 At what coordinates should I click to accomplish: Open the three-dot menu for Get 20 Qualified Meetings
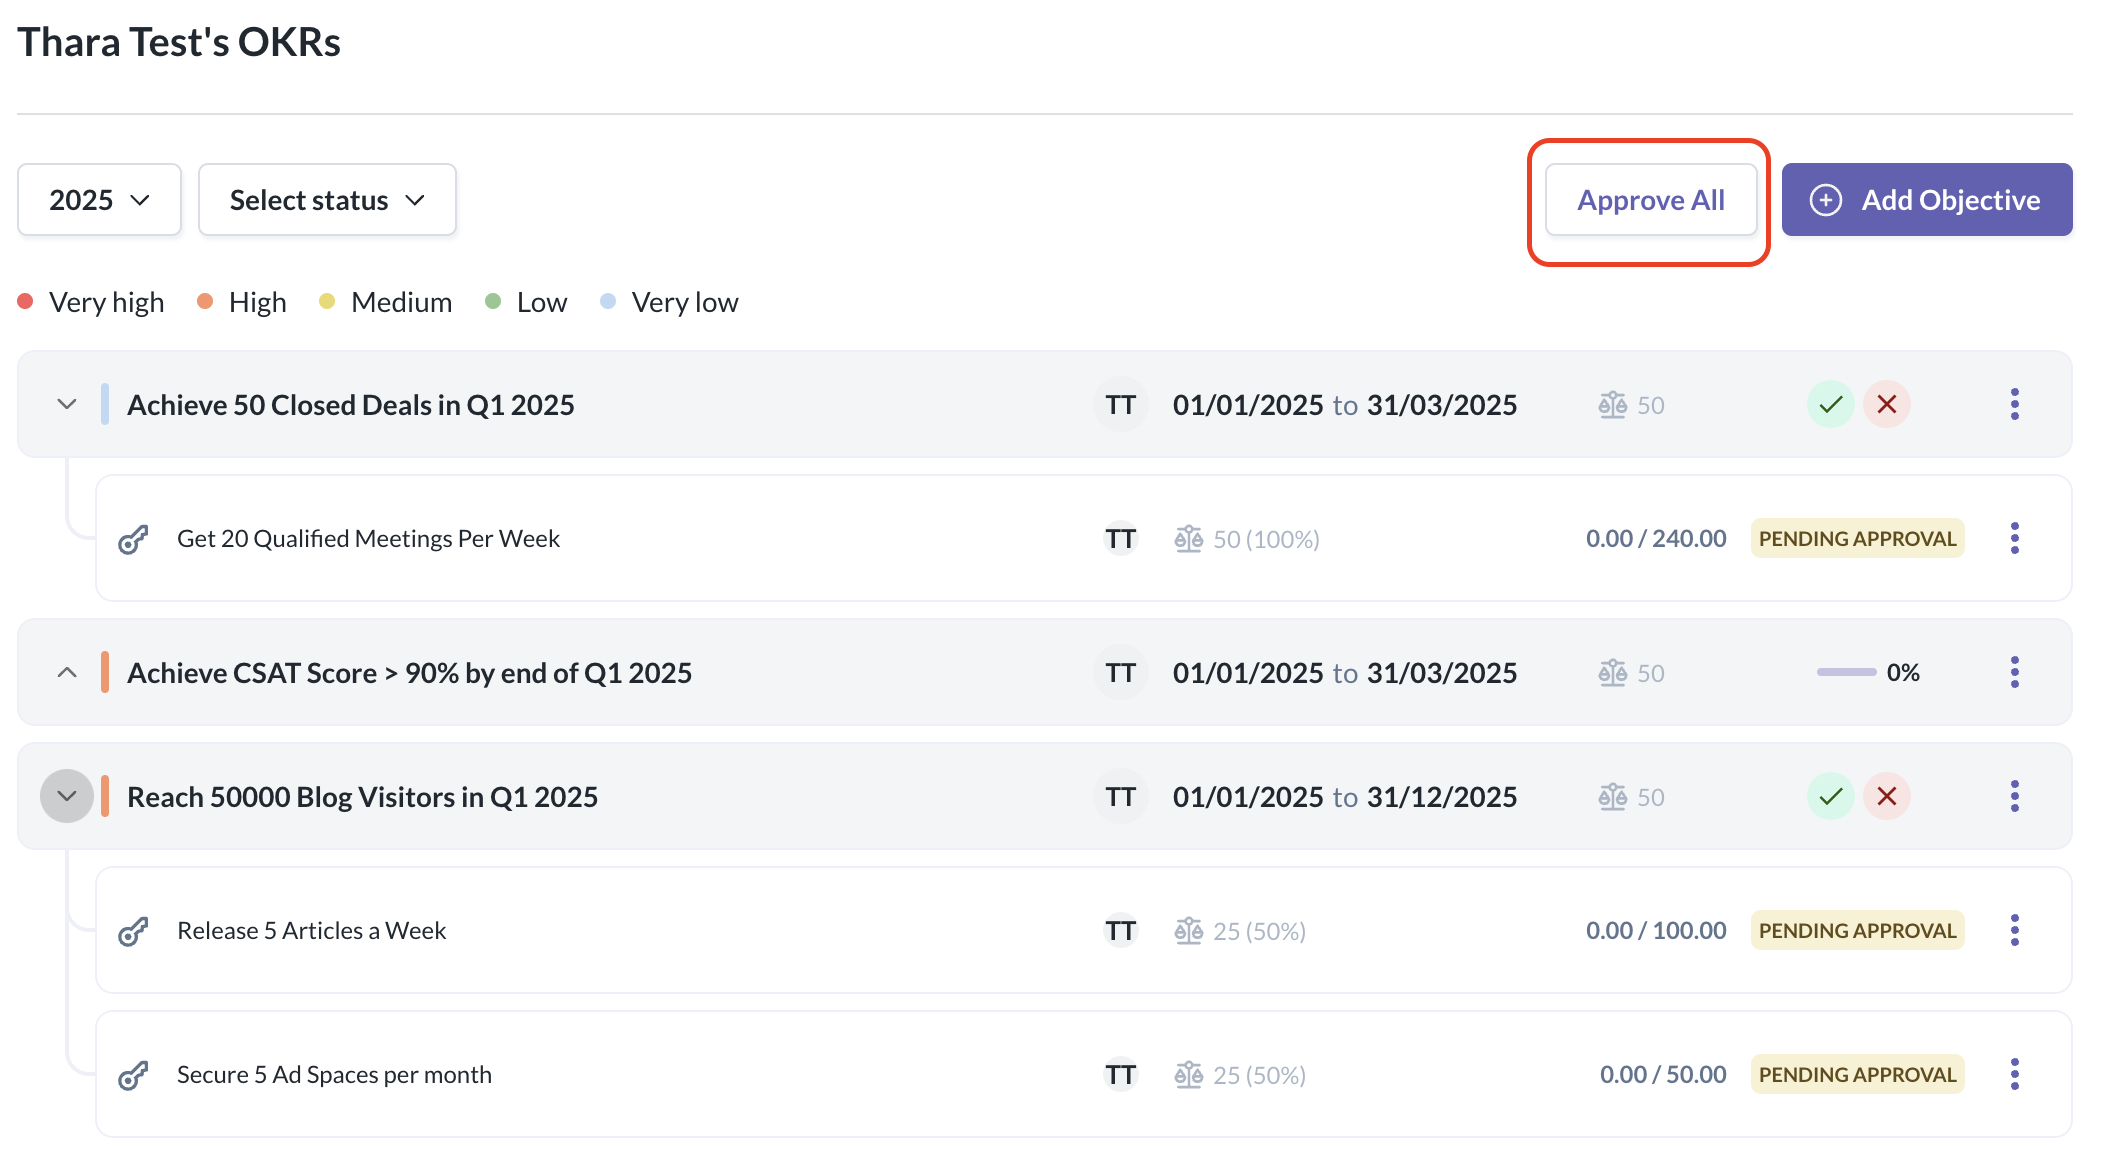(2014, 539)
